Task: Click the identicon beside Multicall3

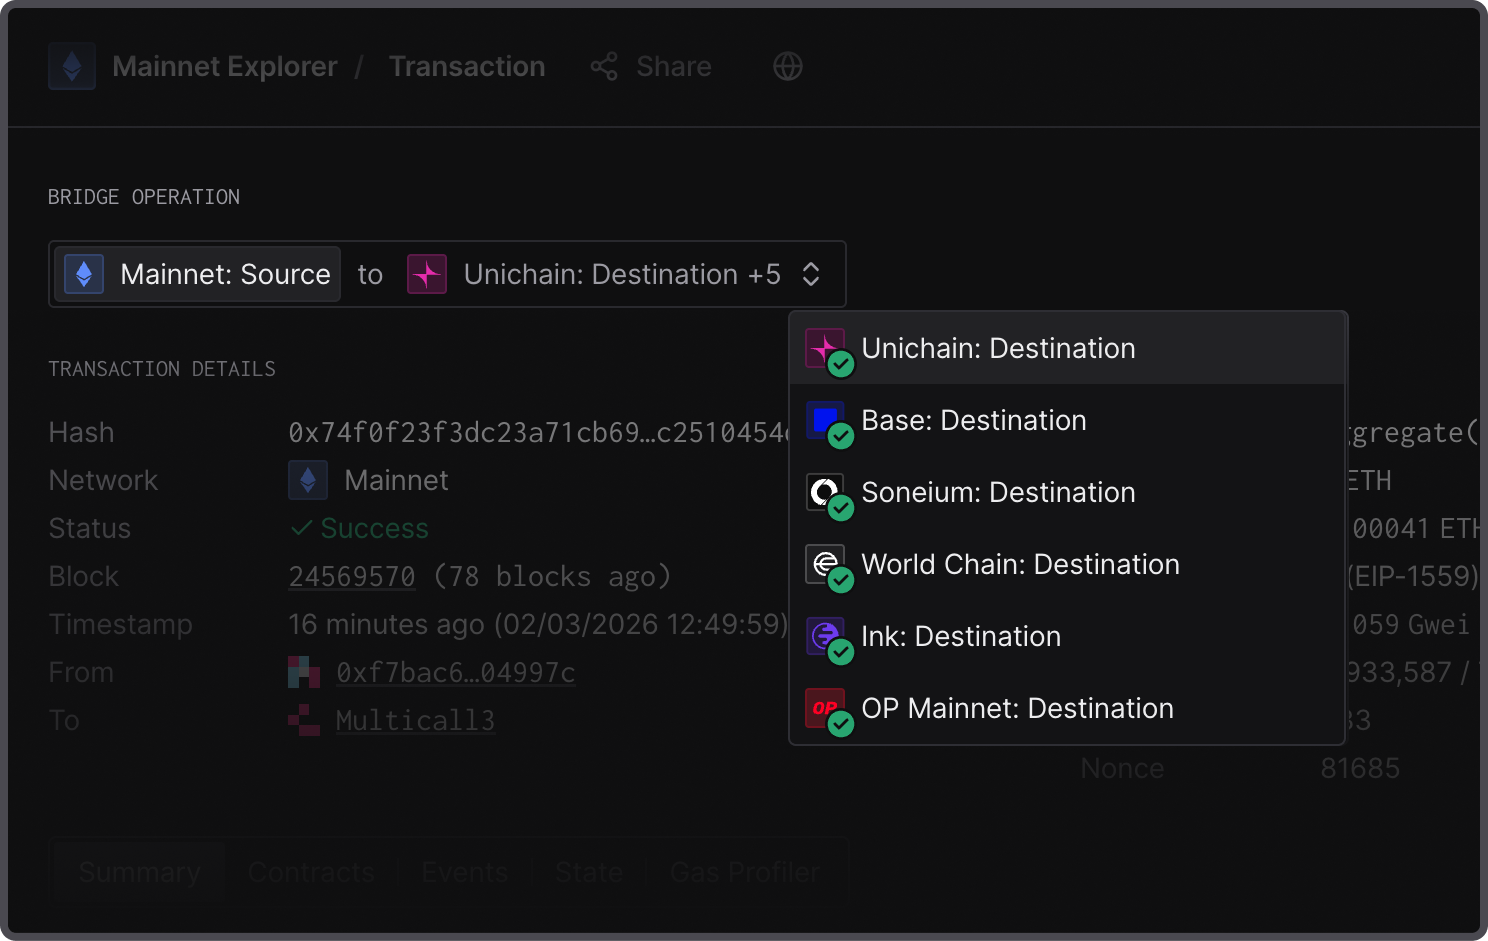Action: point(304,720)
